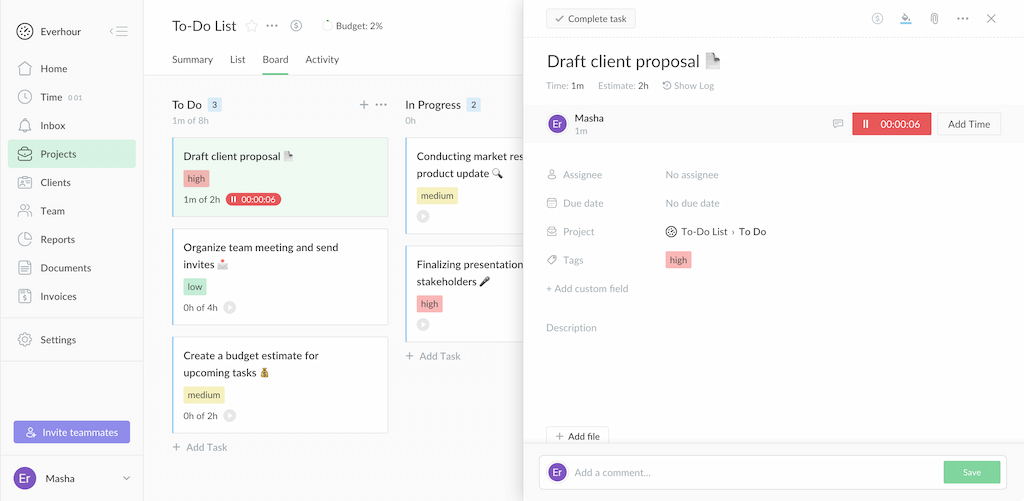This screenshot has width=1024, height=501.
Task: Click Show Log link
Action: tap(688, 86)
